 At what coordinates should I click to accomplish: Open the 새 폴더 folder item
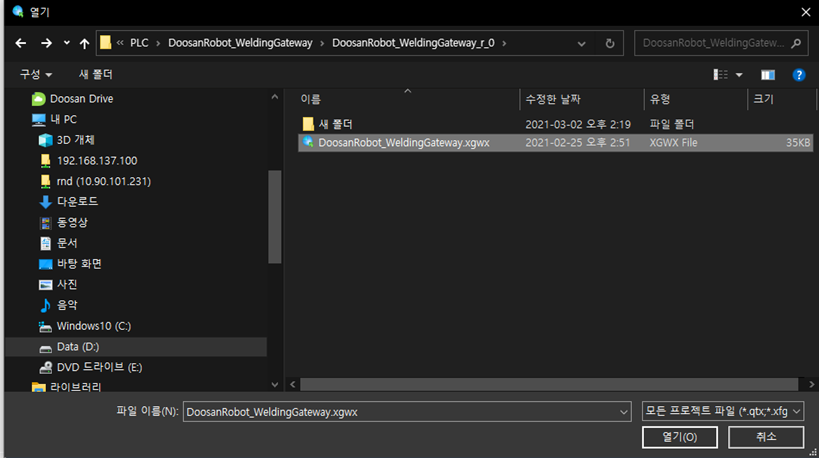(x=335, y=124)
